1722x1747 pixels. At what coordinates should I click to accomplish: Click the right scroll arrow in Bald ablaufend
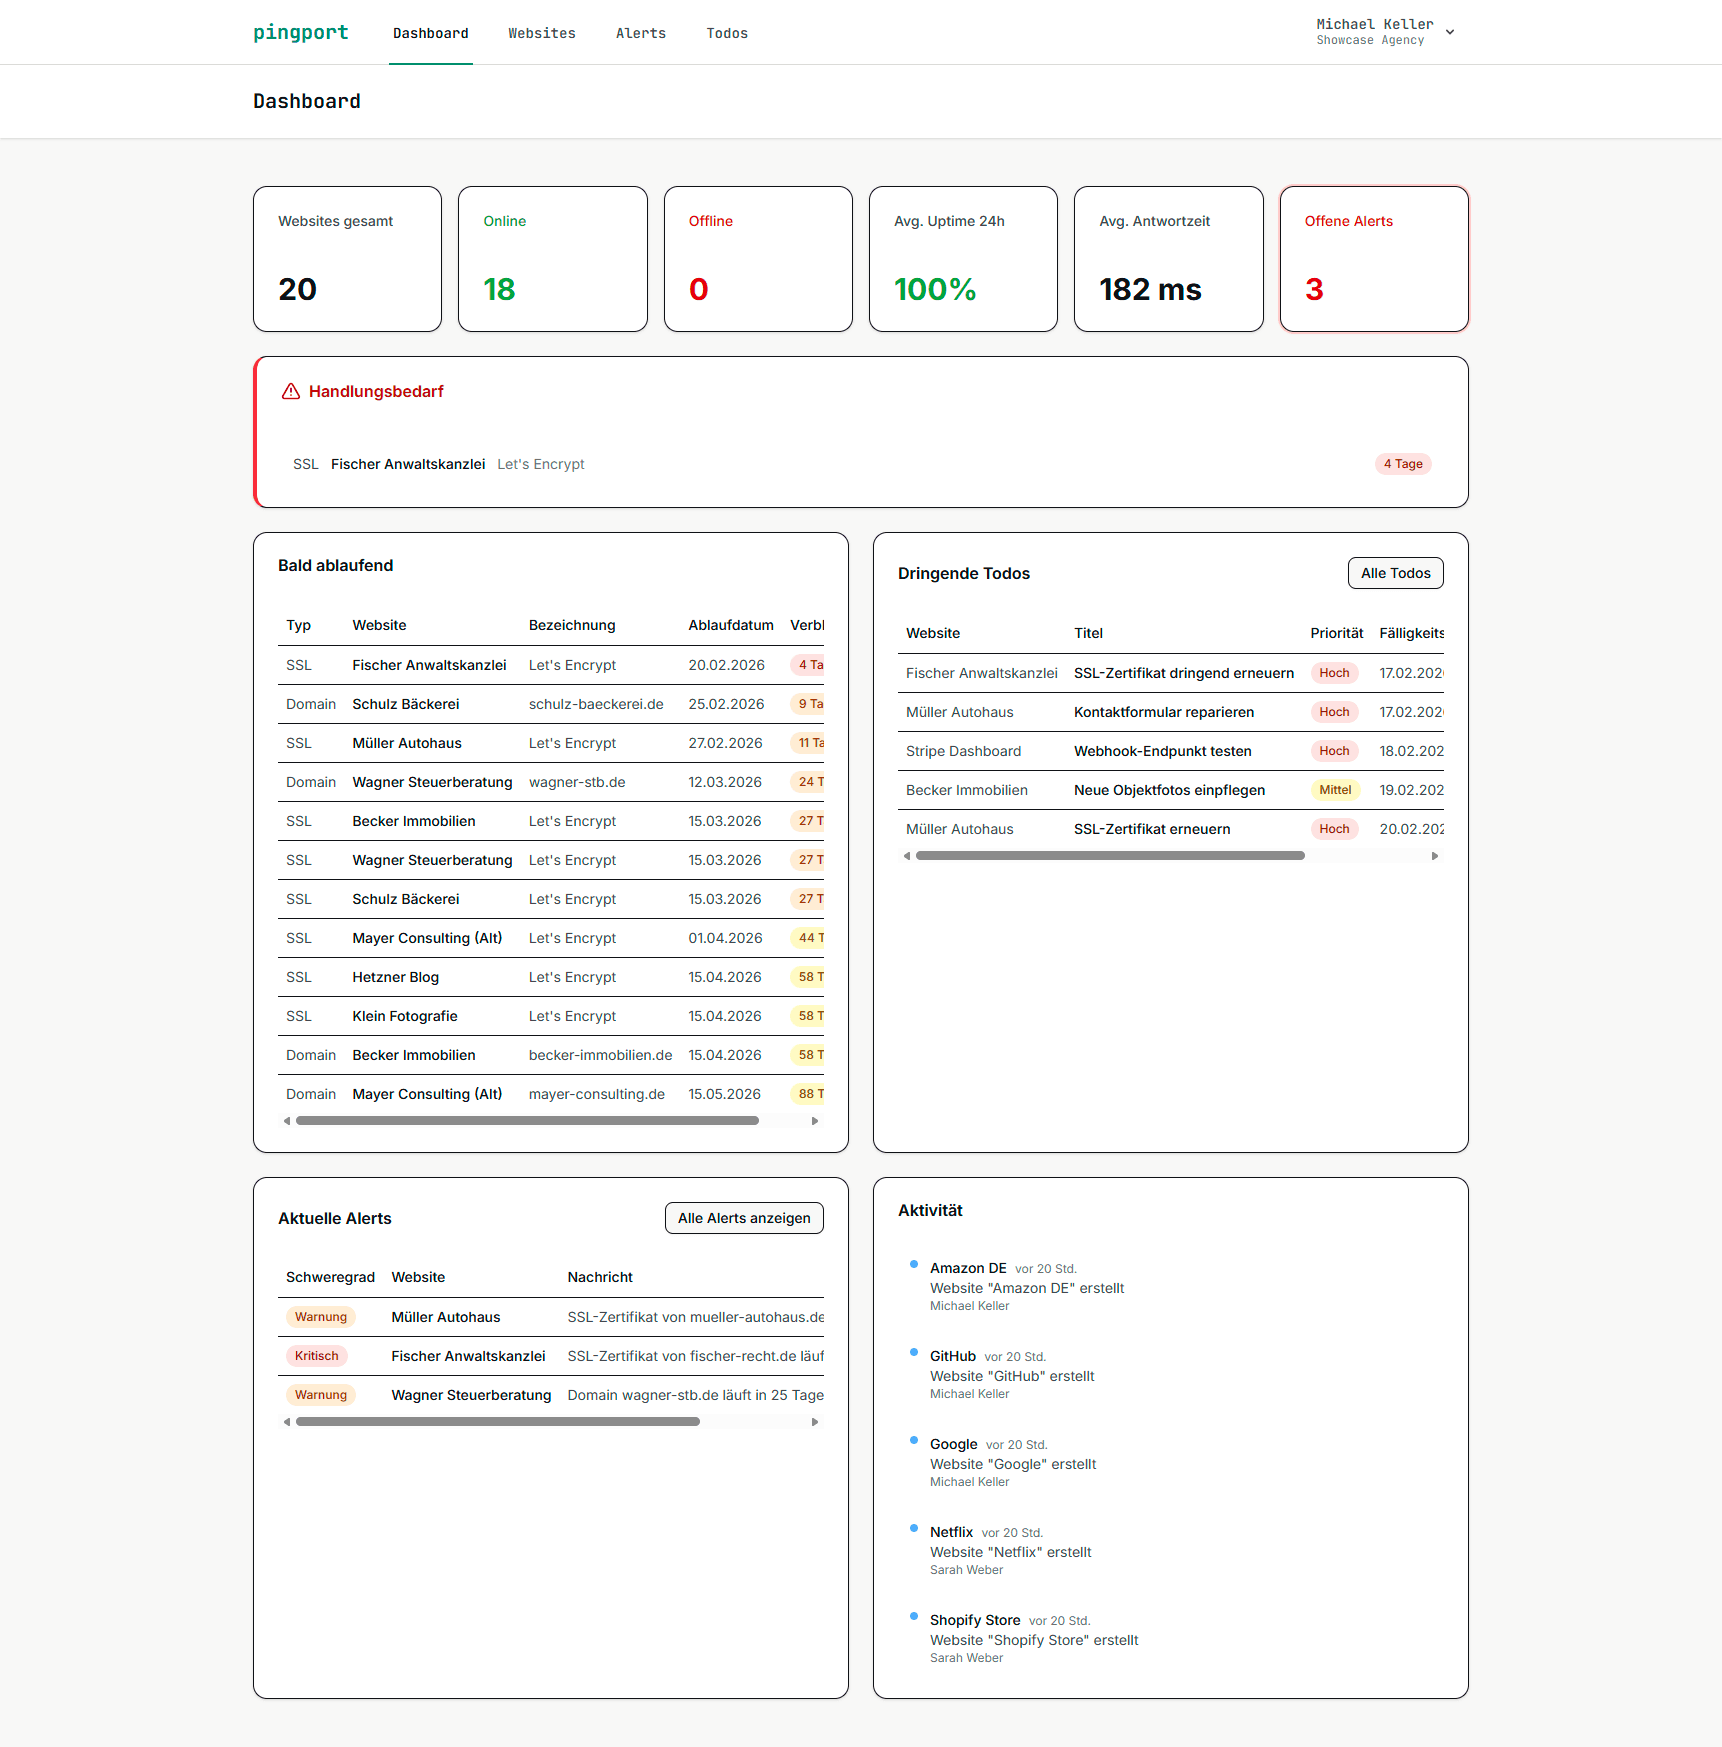[814, 1121]
